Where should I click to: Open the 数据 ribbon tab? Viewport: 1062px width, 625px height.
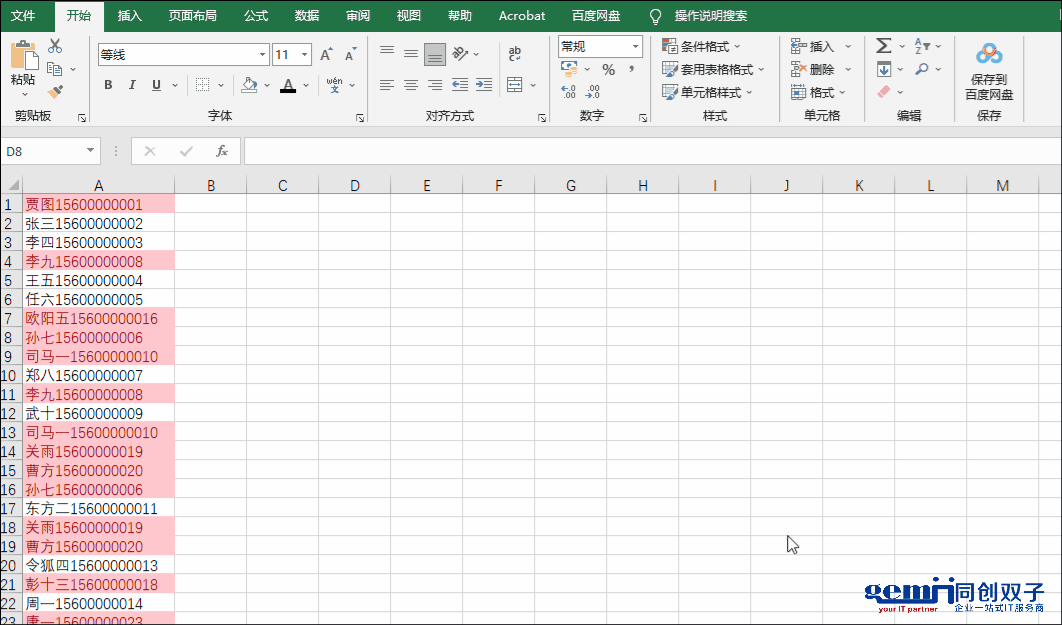[x=307, y=16]
